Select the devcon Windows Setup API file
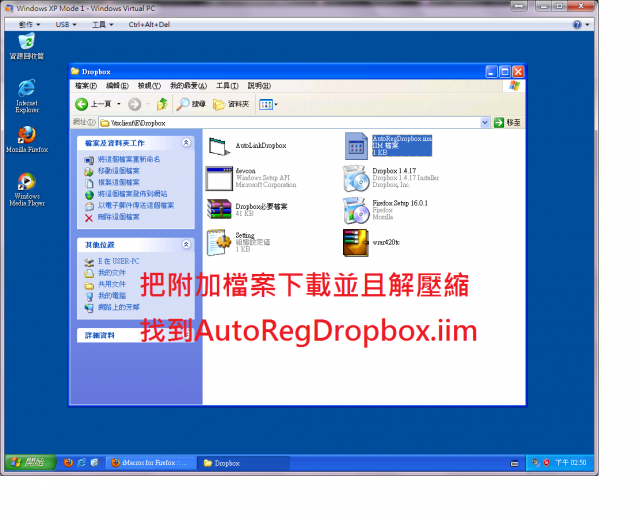Screen dimensions: 640x518 tap(251, 178)
